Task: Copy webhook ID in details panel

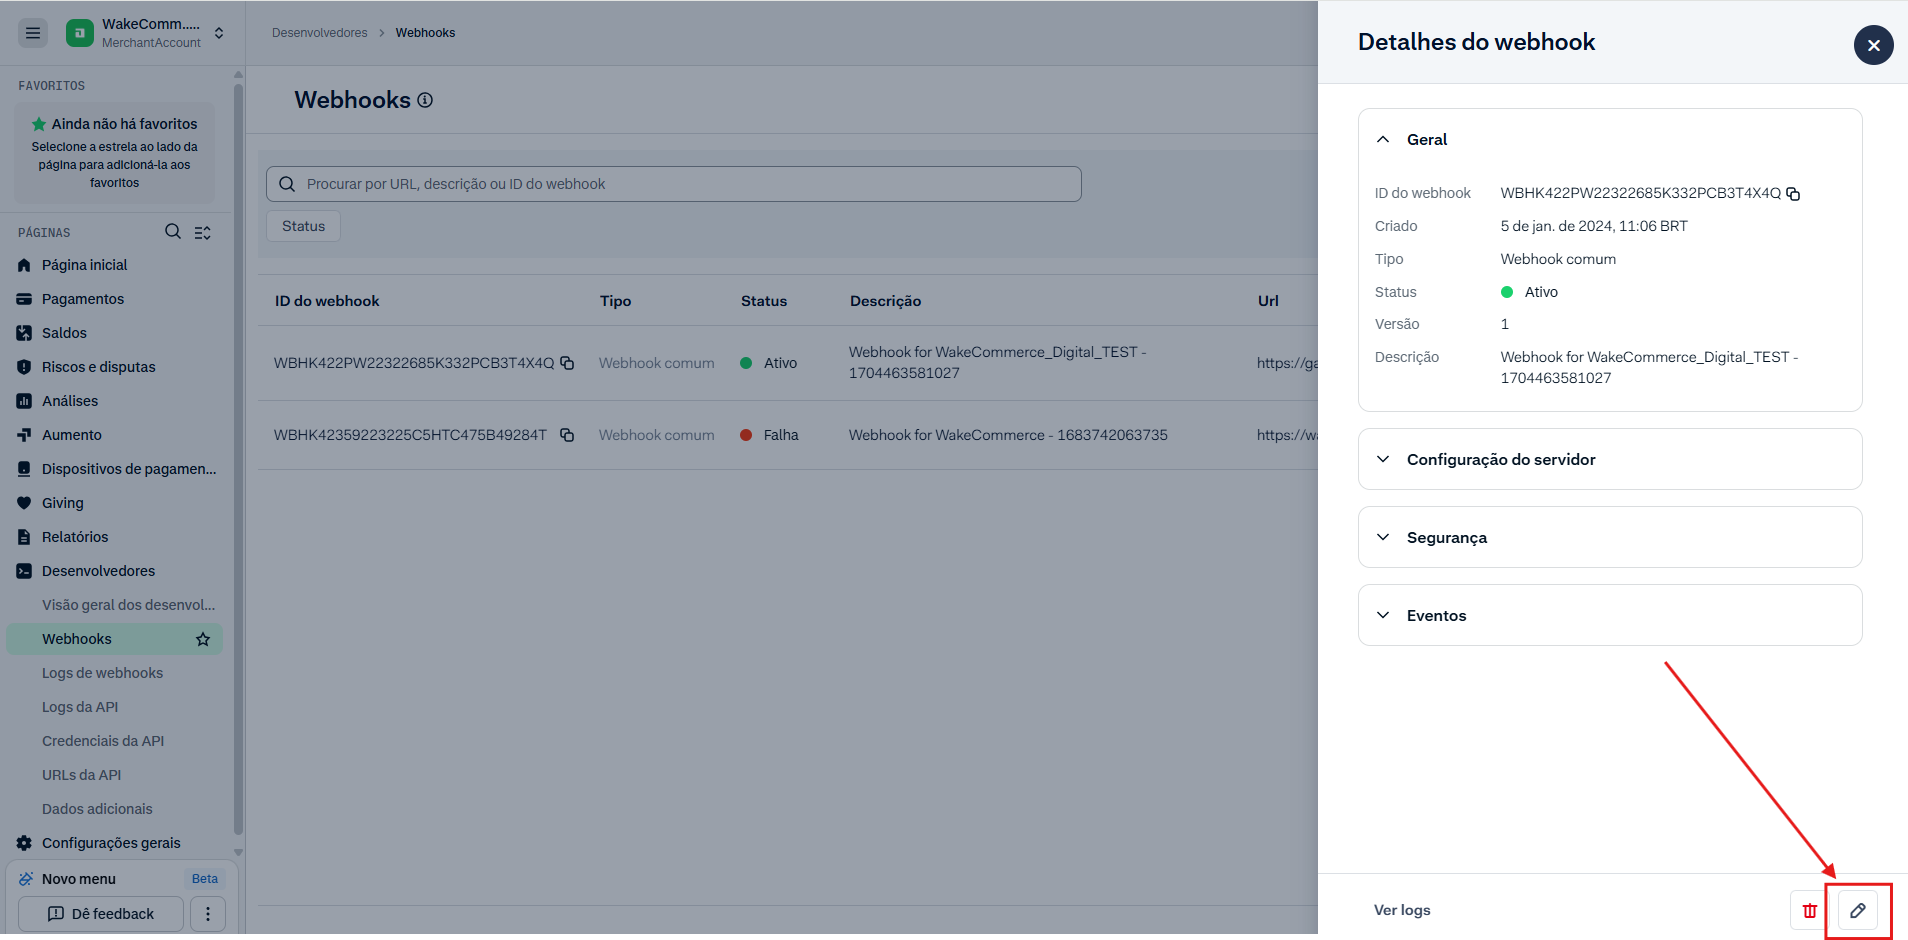Action: 1793,194
